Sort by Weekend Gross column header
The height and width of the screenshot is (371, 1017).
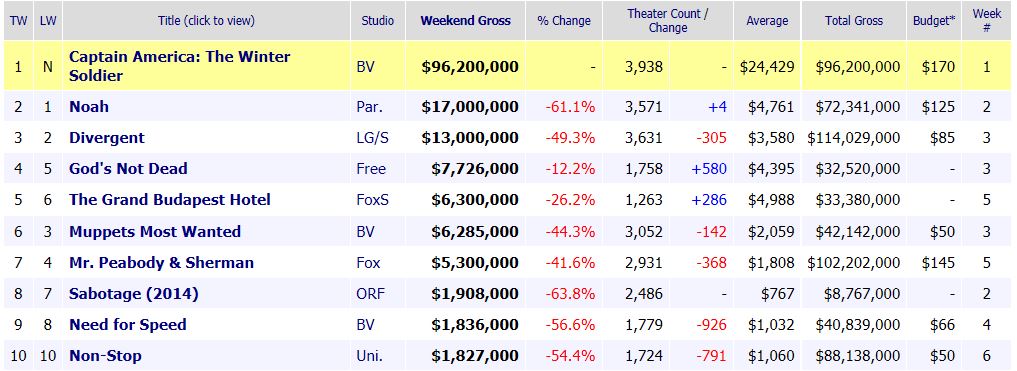[466, 21]
